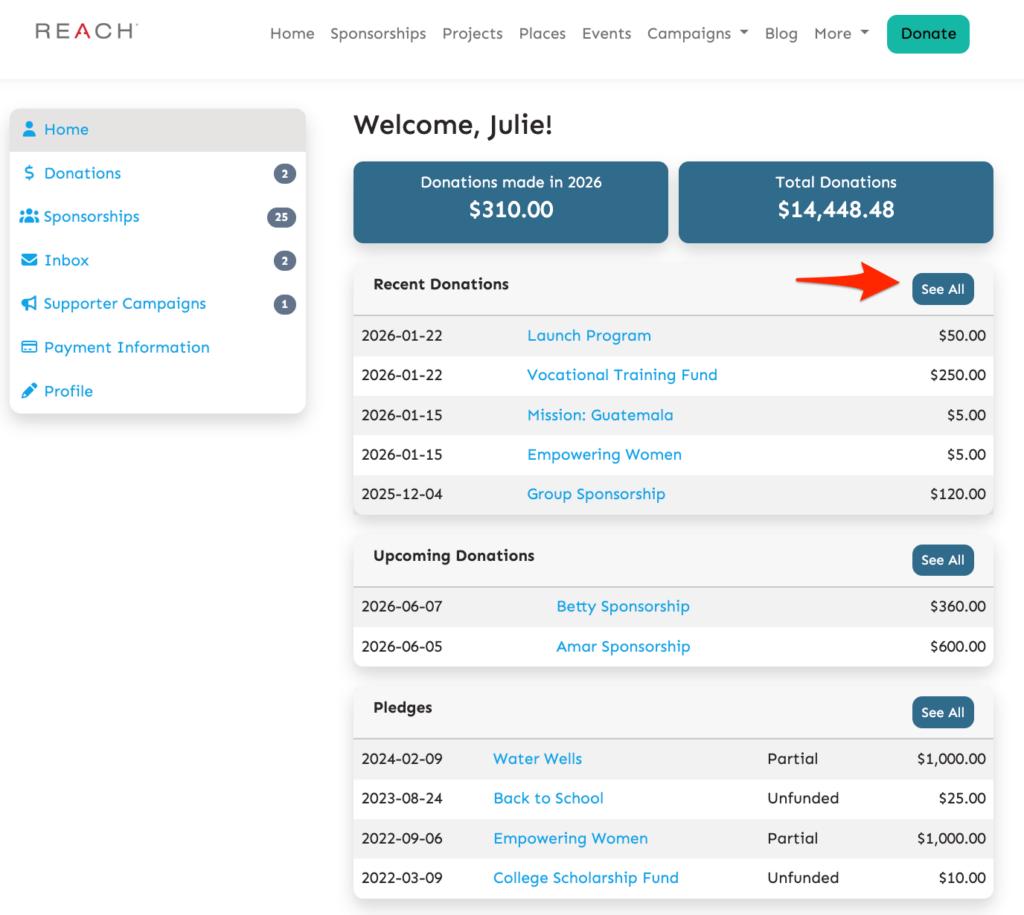See All recent donations

coord(942,288)
